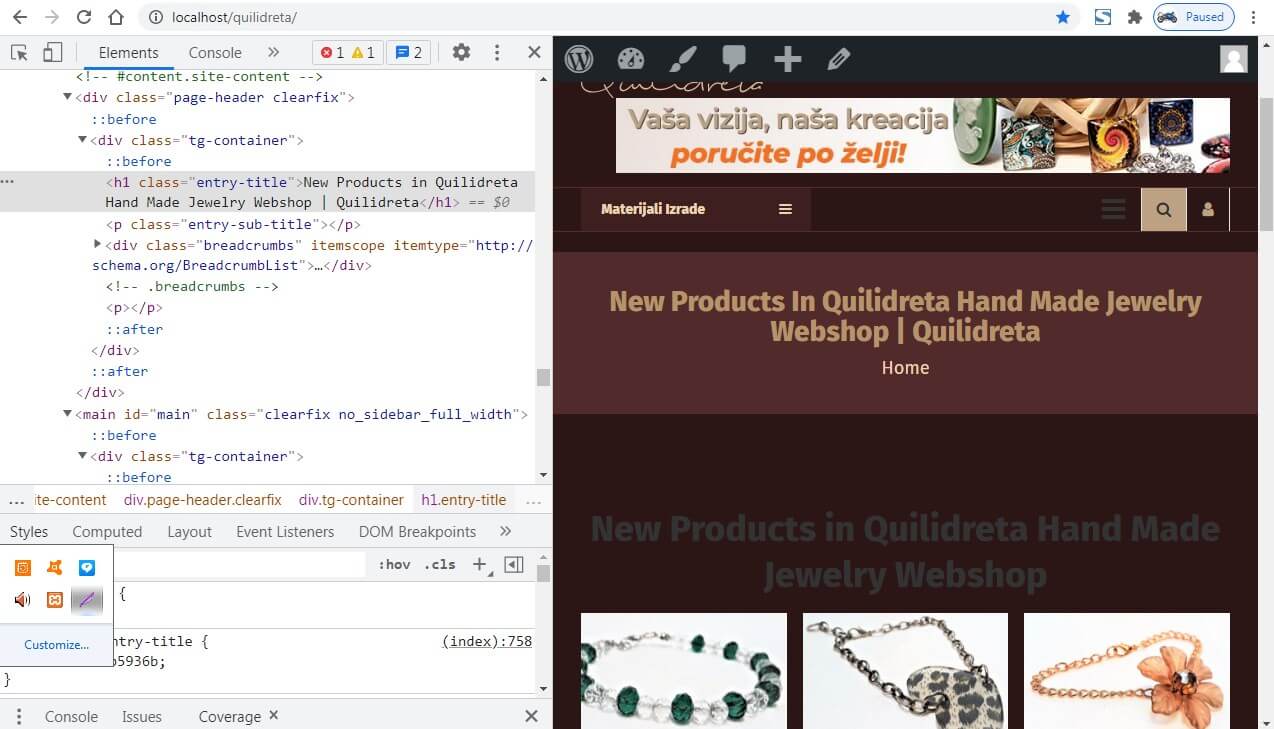Image resolution: width=1274 pixels, height=729 pixels.
Task: Show more DevTools panel tabs
Action: coord(273,53)
